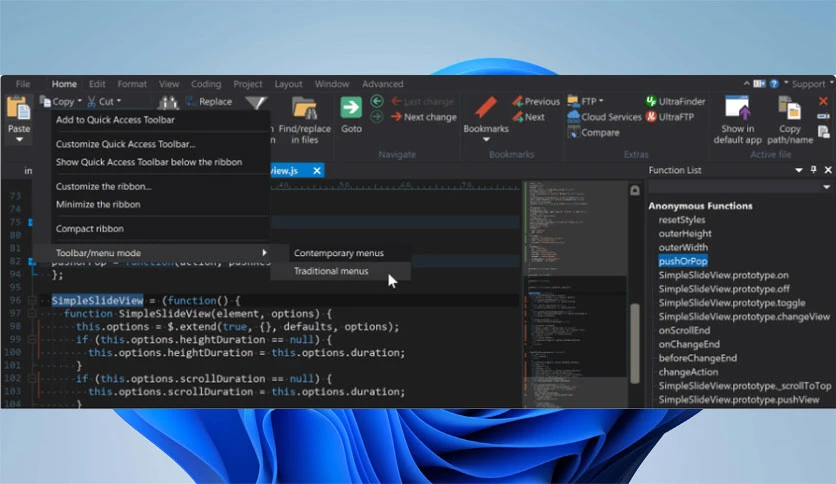Switch to the Edit ribbon tab
This screenshot has width=836, height=484.
click(x=97, y=84)
